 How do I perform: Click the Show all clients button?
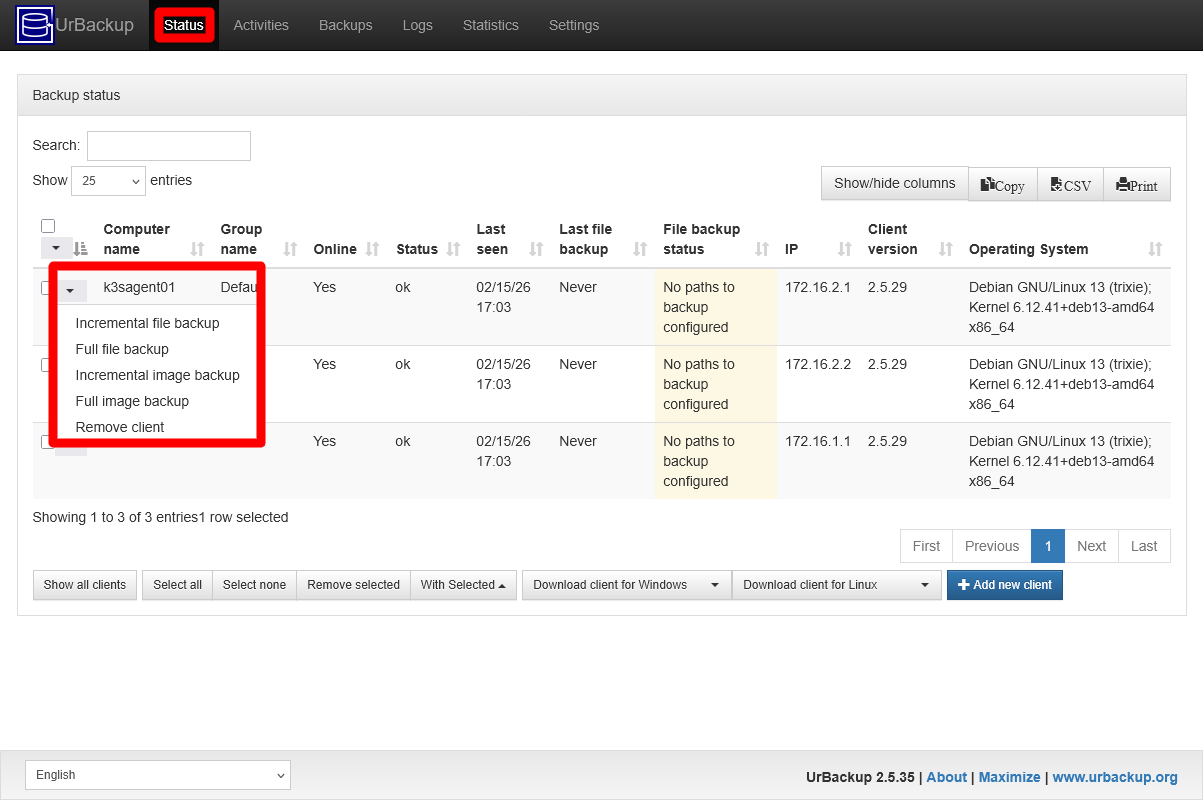coord(84,584)
